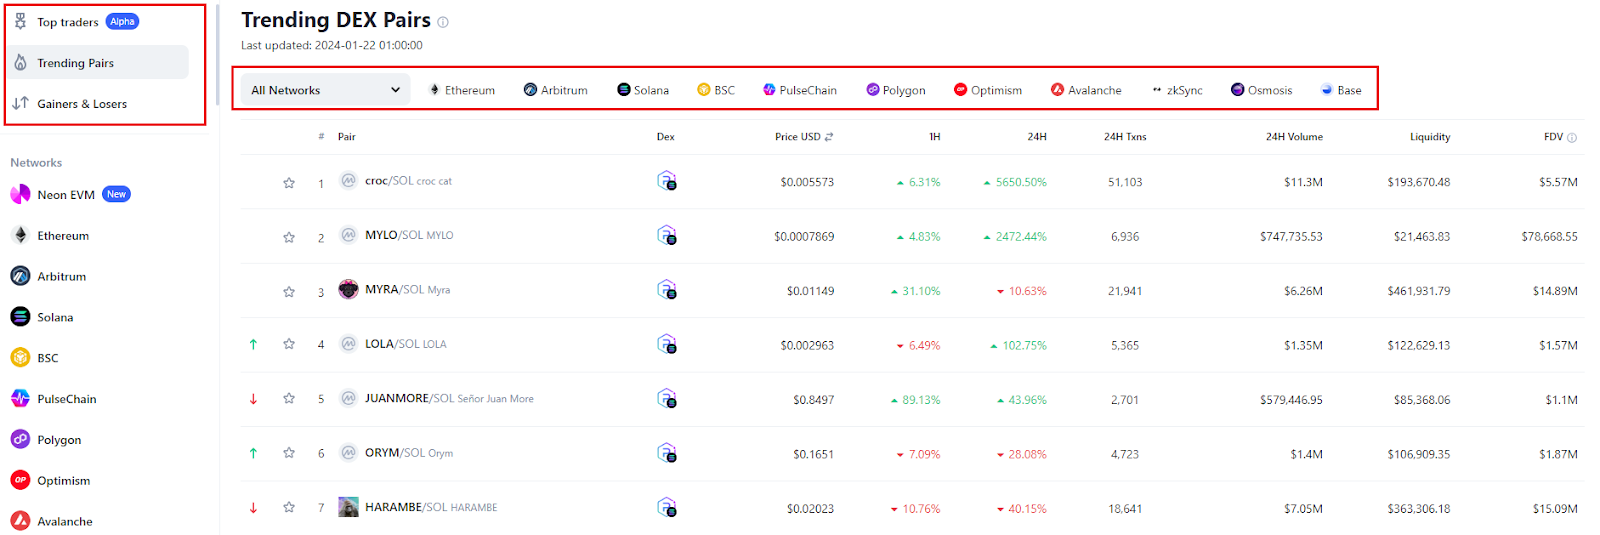
Task: Select BSC in Networks sidebar
Action: click(35, 357)
